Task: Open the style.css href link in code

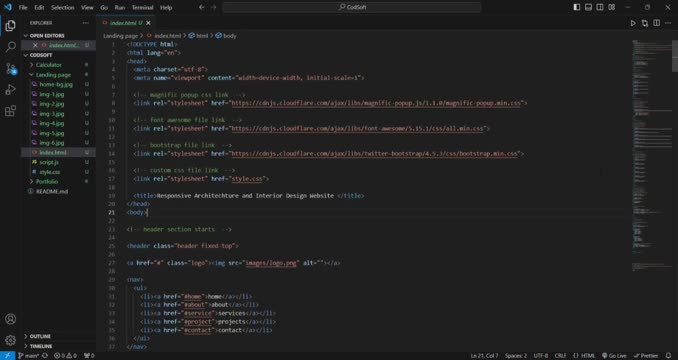Action: coord(247,179)
